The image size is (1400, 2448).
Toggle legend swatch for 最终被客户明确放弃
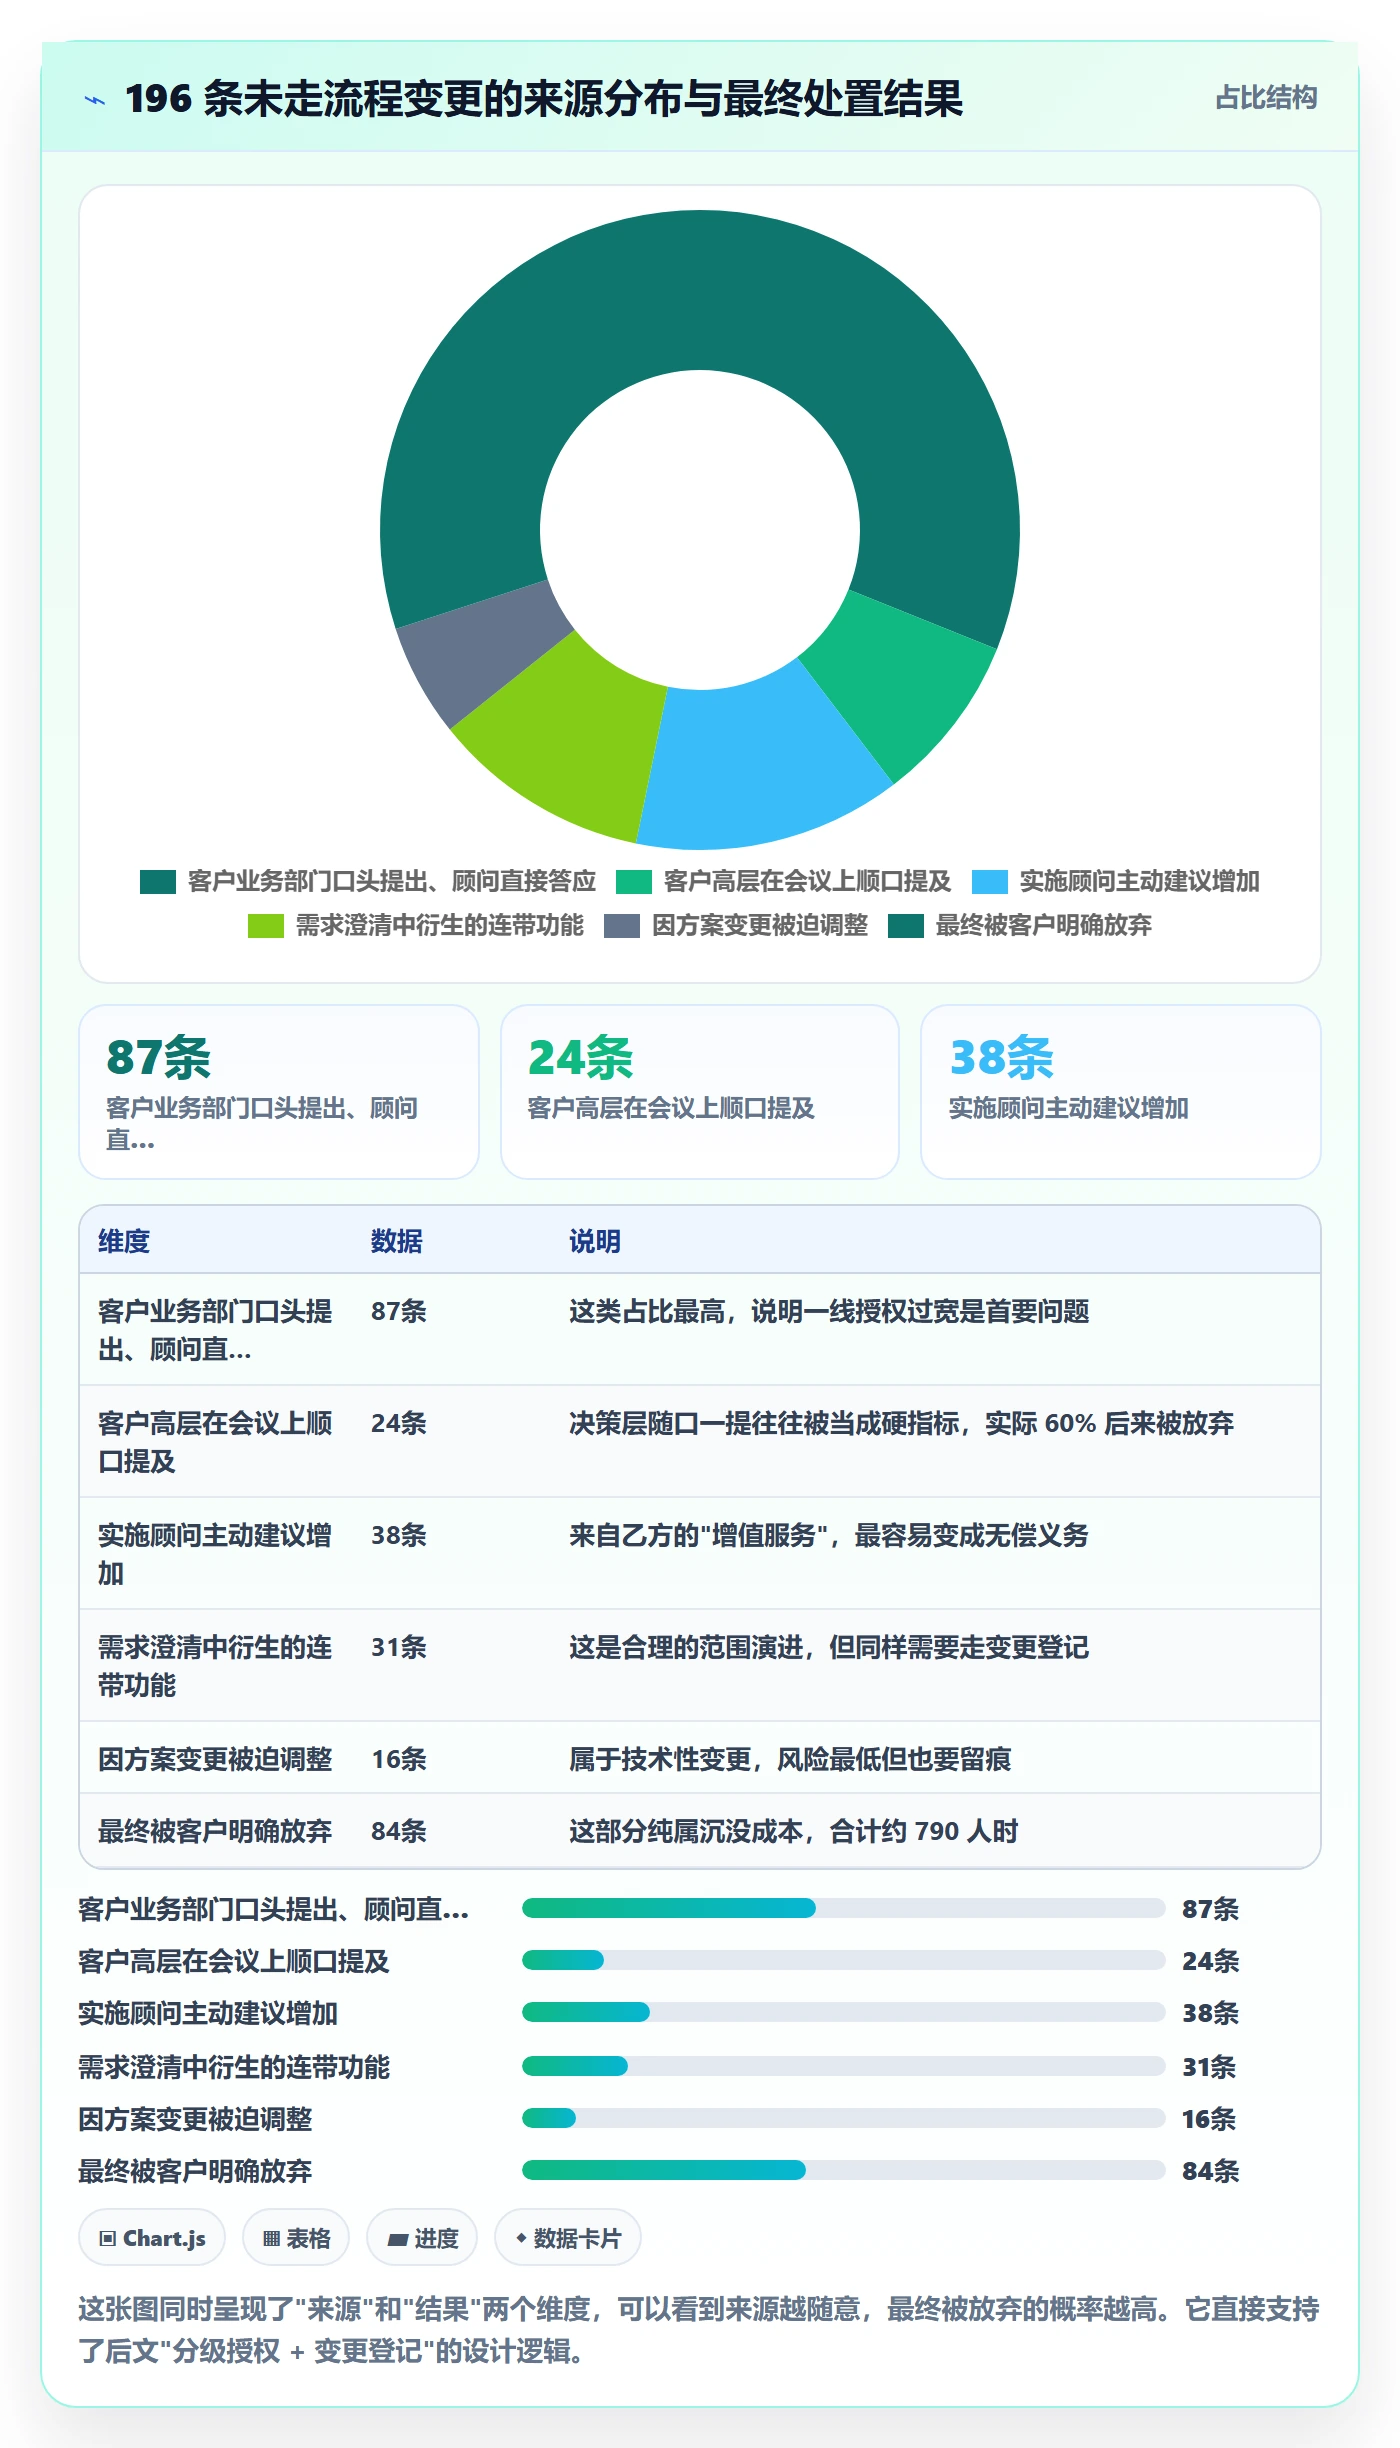tap(906, 925)
